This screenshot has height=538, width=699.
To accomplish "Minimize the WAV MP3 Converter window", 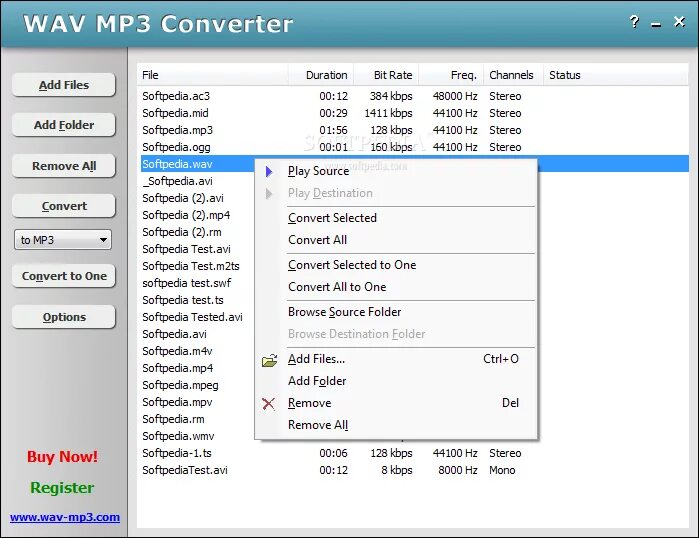I will pyautogui.click(x=656, y=25).
